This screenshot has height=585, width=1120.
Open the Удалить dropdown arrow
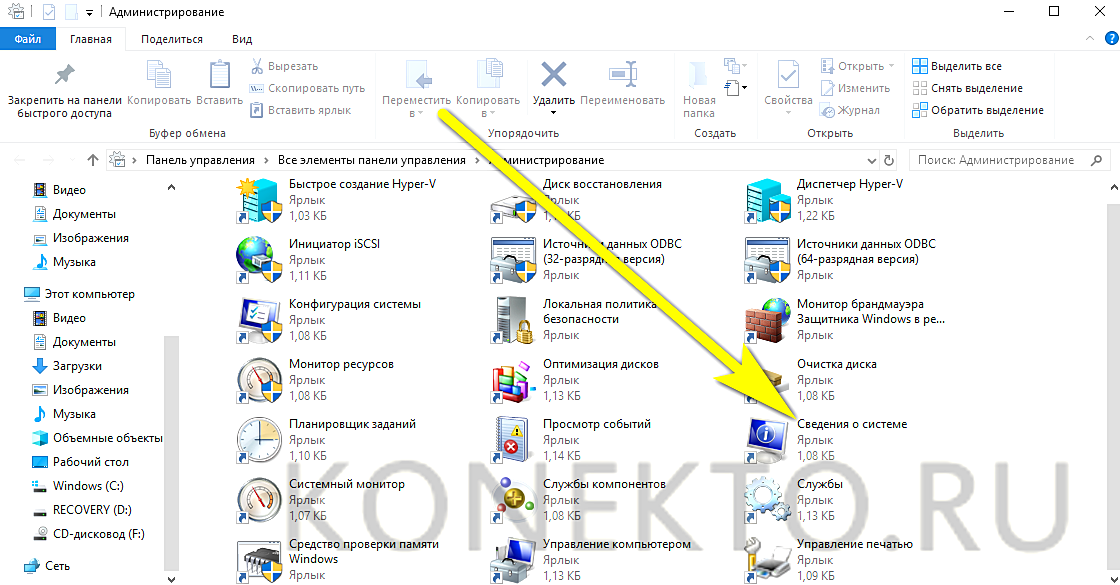(x=553, y=113)
